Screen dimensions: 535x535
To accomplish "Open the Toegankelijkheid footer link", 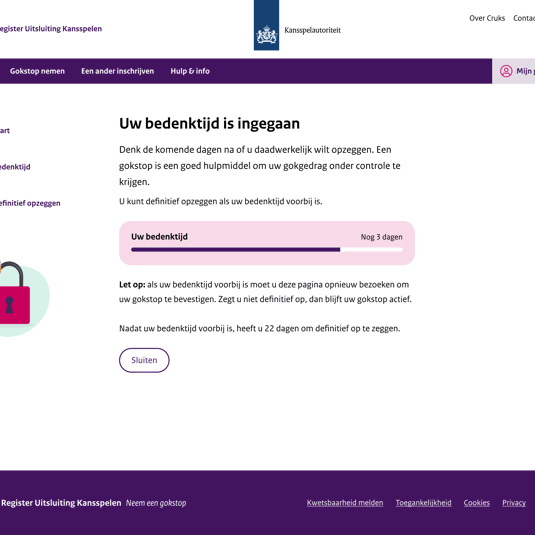I will coord(423,503).
